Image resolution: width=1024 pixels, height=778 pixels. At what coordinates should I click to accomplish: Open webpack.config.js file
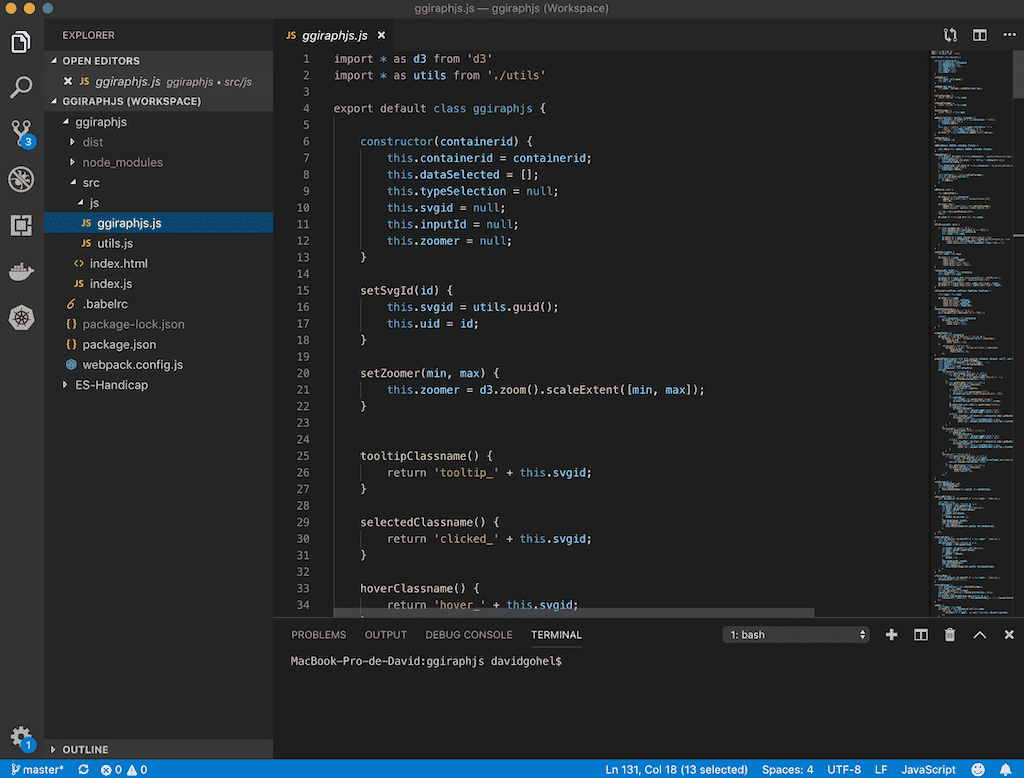point(159,365)
